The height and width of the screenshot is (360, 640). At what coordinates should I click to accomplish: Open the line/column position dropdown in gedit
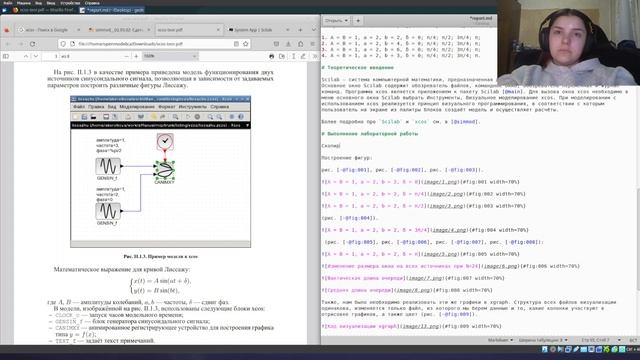click(x=600, y=340)
